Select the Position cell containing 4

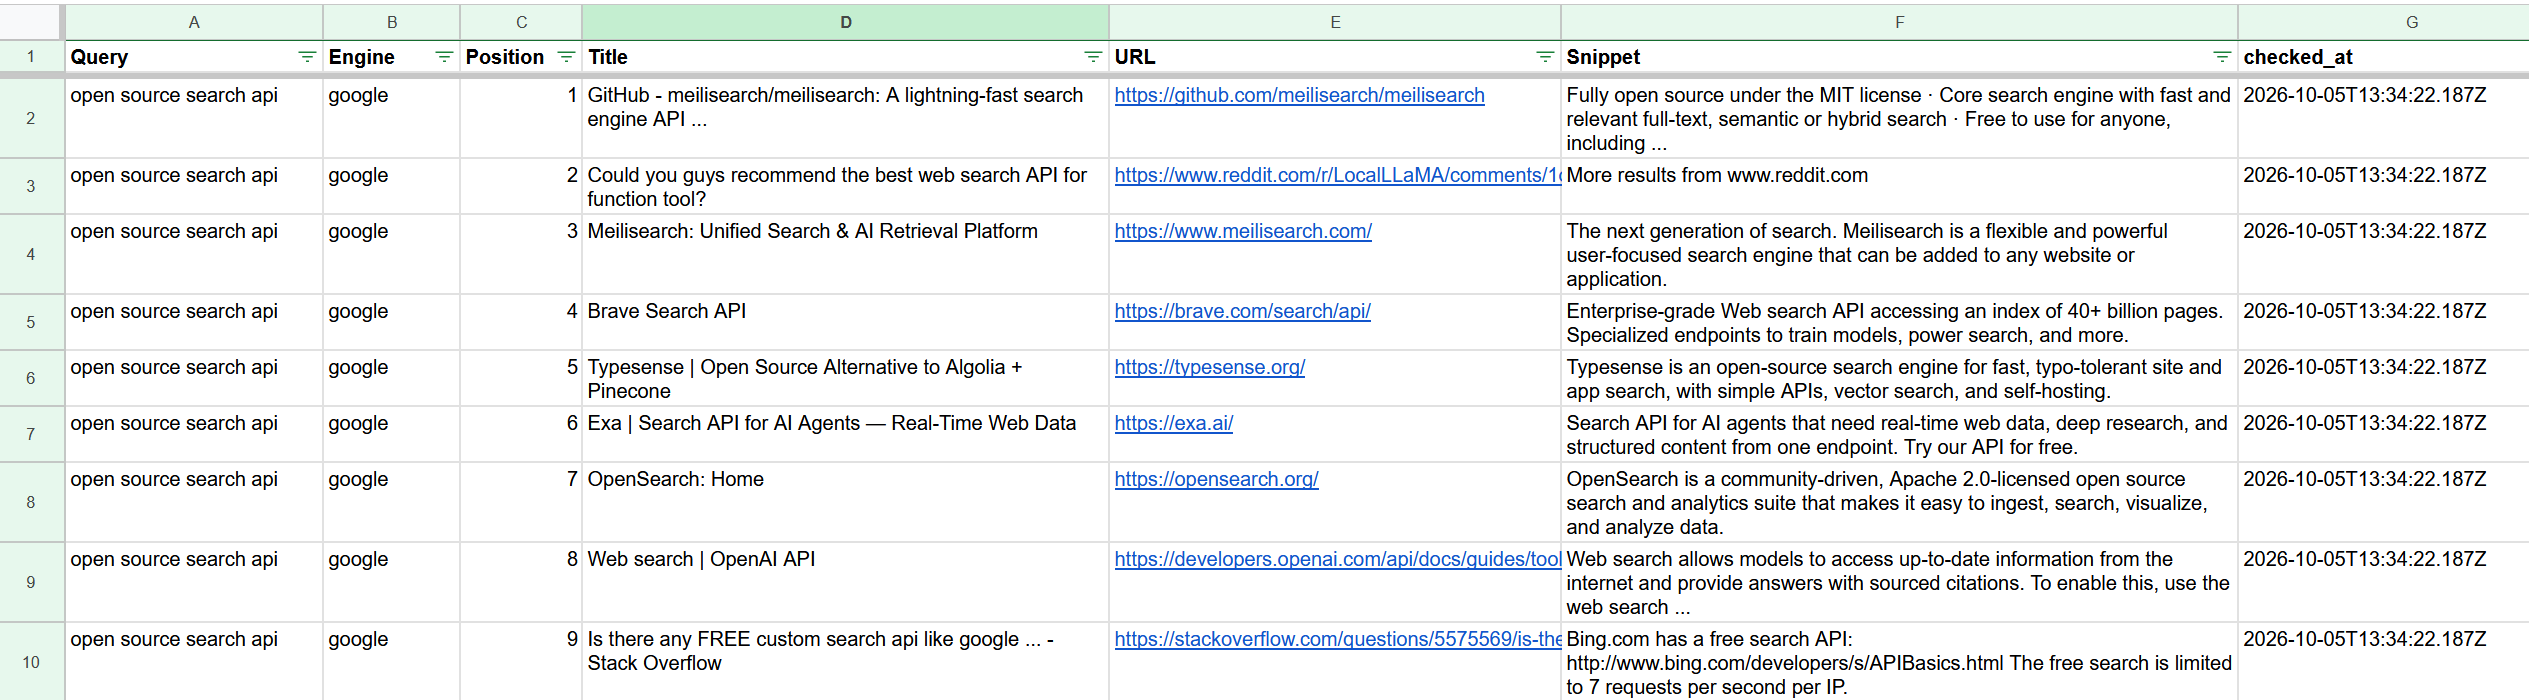(x=521, y=322)
